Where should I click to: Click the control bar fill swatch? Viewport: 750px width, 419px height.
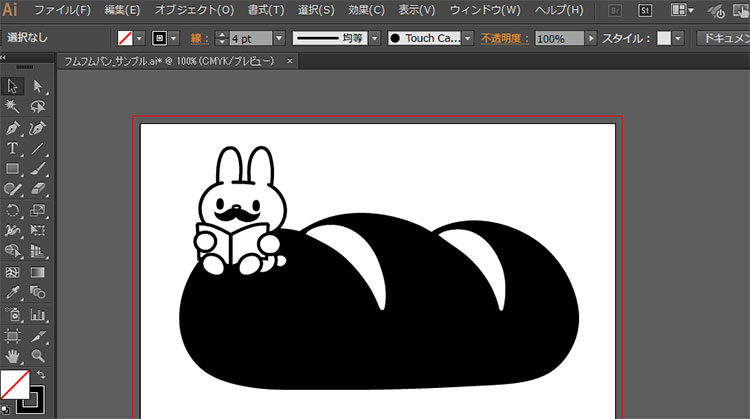[x=125, y=38]
